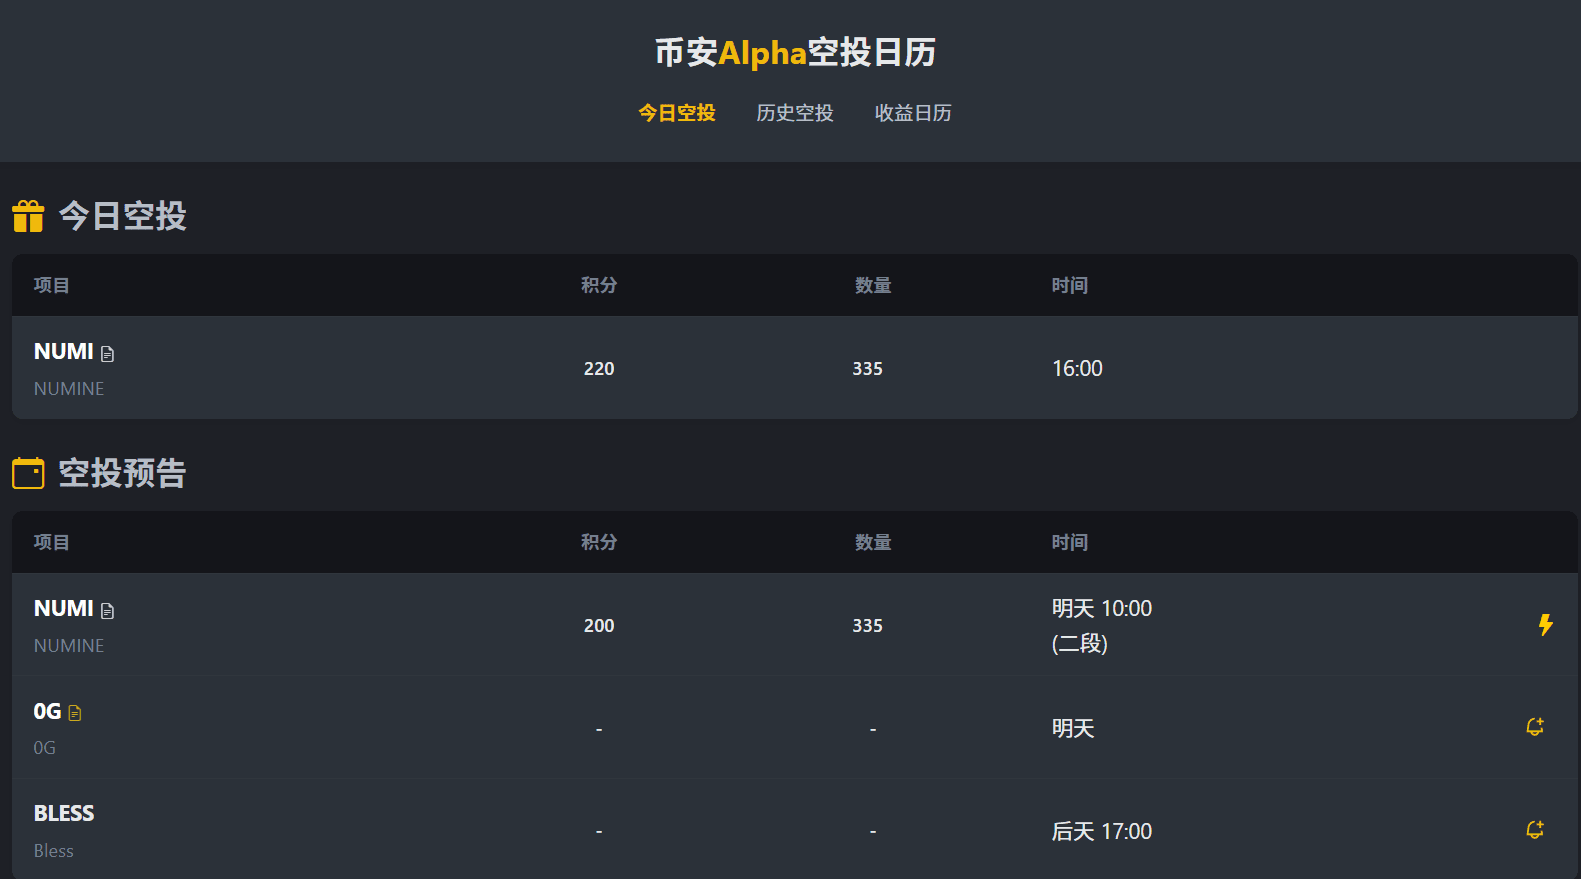Click the 后天 17:00 time for BLESS
This screenshot has width=1581, height=879.
coord(1101,831)
